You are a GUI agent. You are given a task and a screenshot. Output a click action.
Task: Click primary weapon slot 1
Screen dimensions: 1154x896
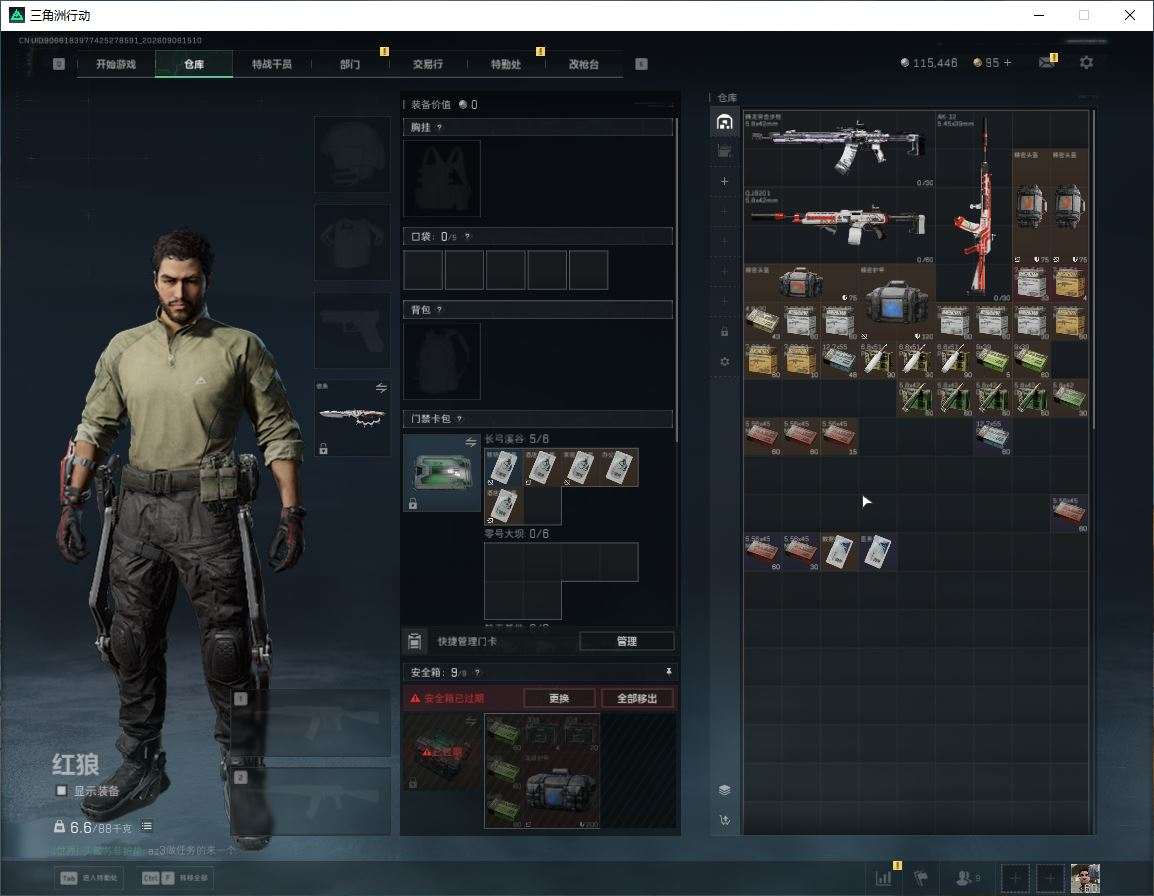tap(311, 723)
